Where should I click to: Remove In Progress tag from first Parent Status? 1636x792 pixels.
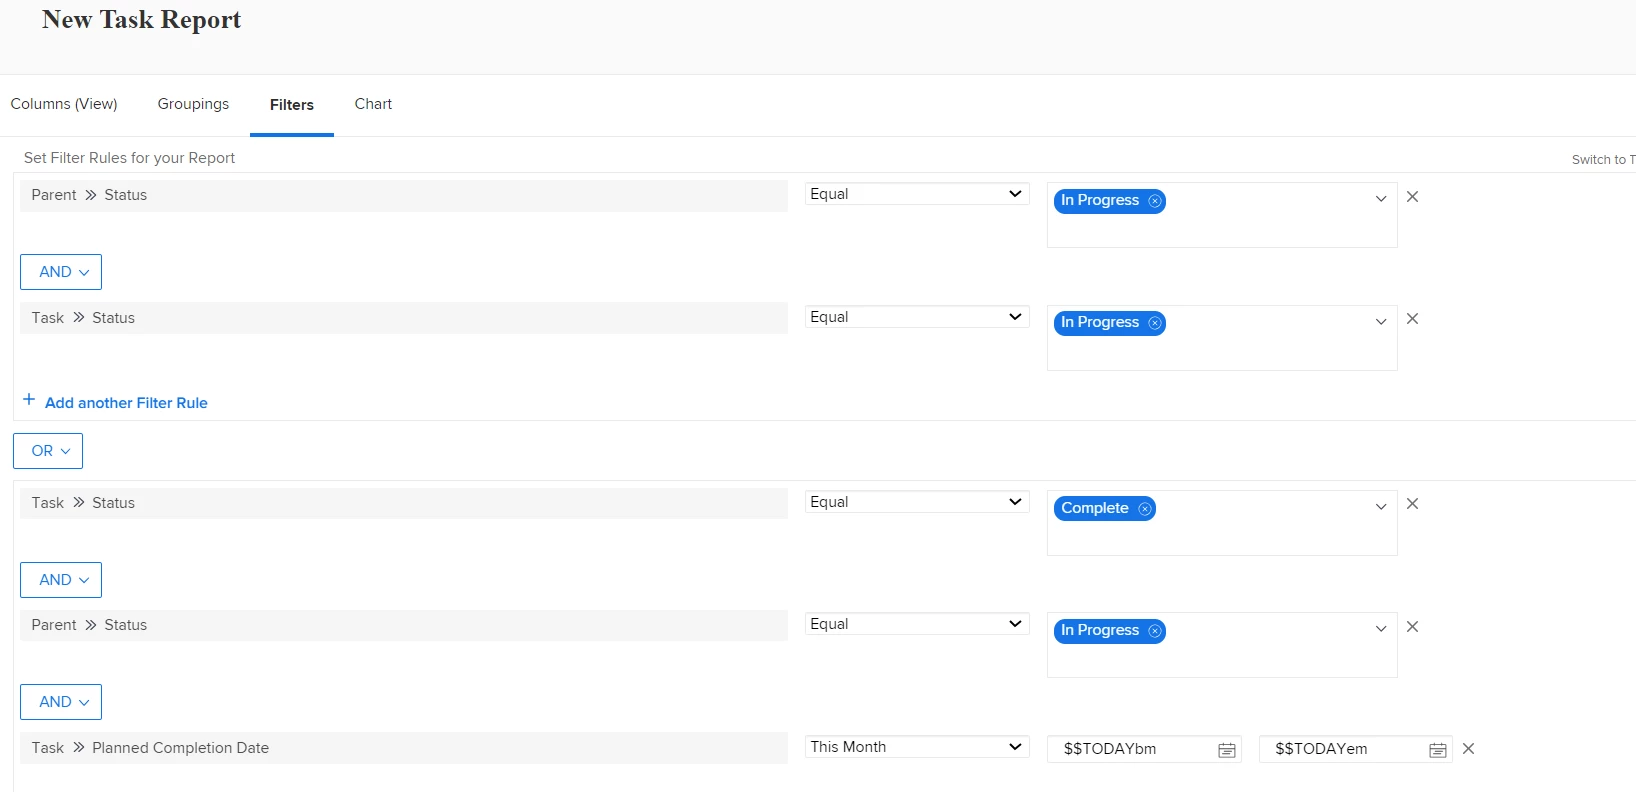1155,201
